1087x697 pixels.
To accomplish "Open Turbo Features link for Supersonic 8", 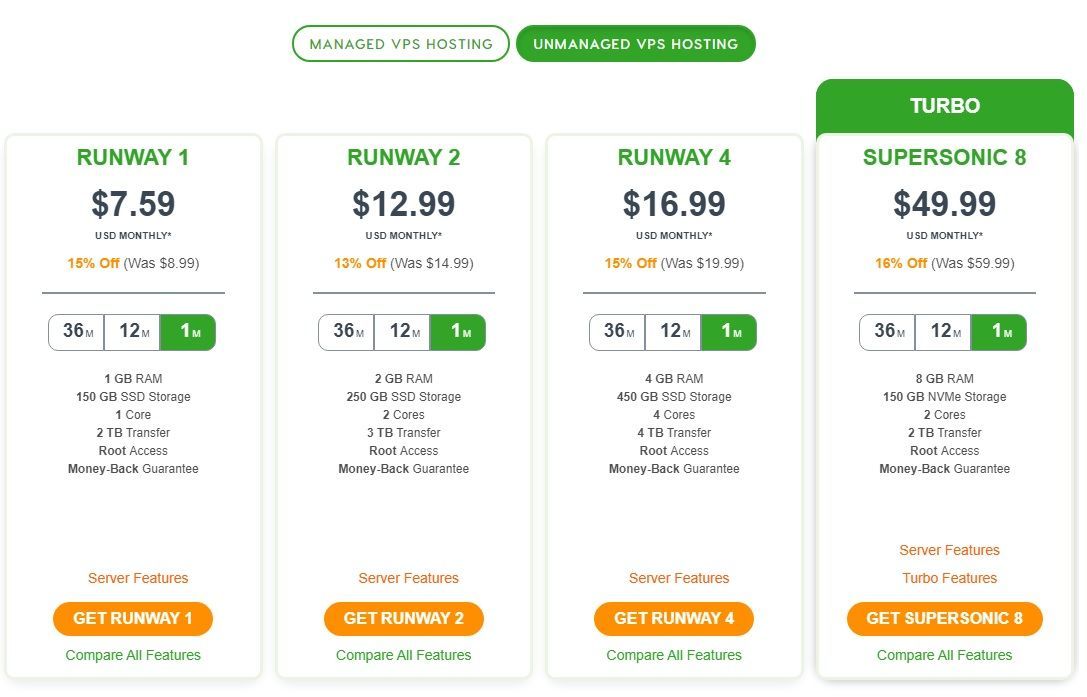I will 949,578.
